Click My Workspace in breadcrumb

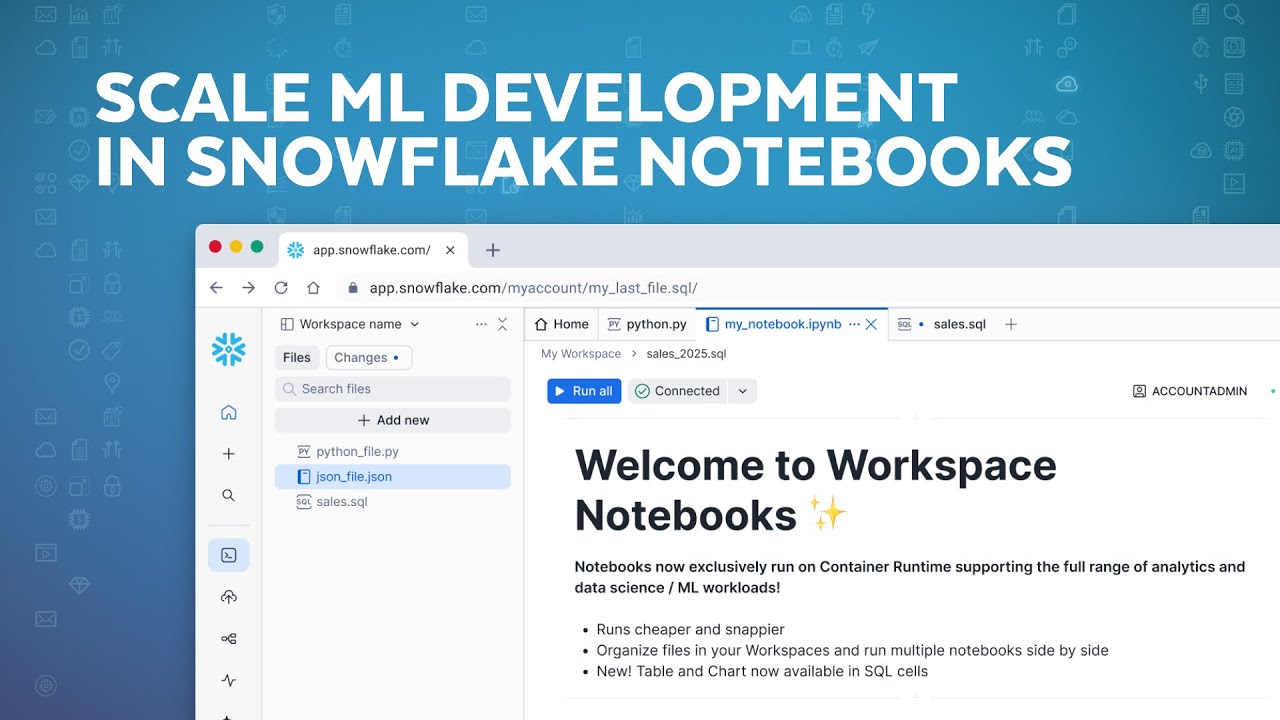581,354
